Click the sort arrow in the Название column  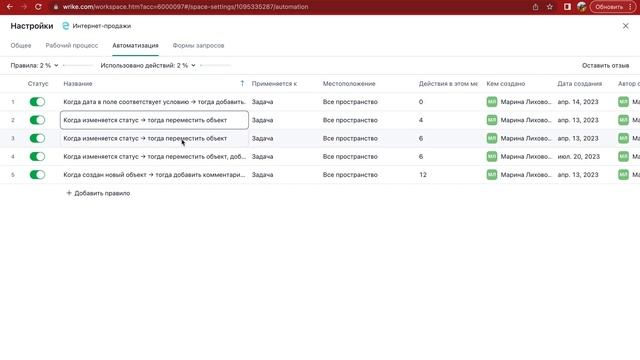[x=242, y=83]
